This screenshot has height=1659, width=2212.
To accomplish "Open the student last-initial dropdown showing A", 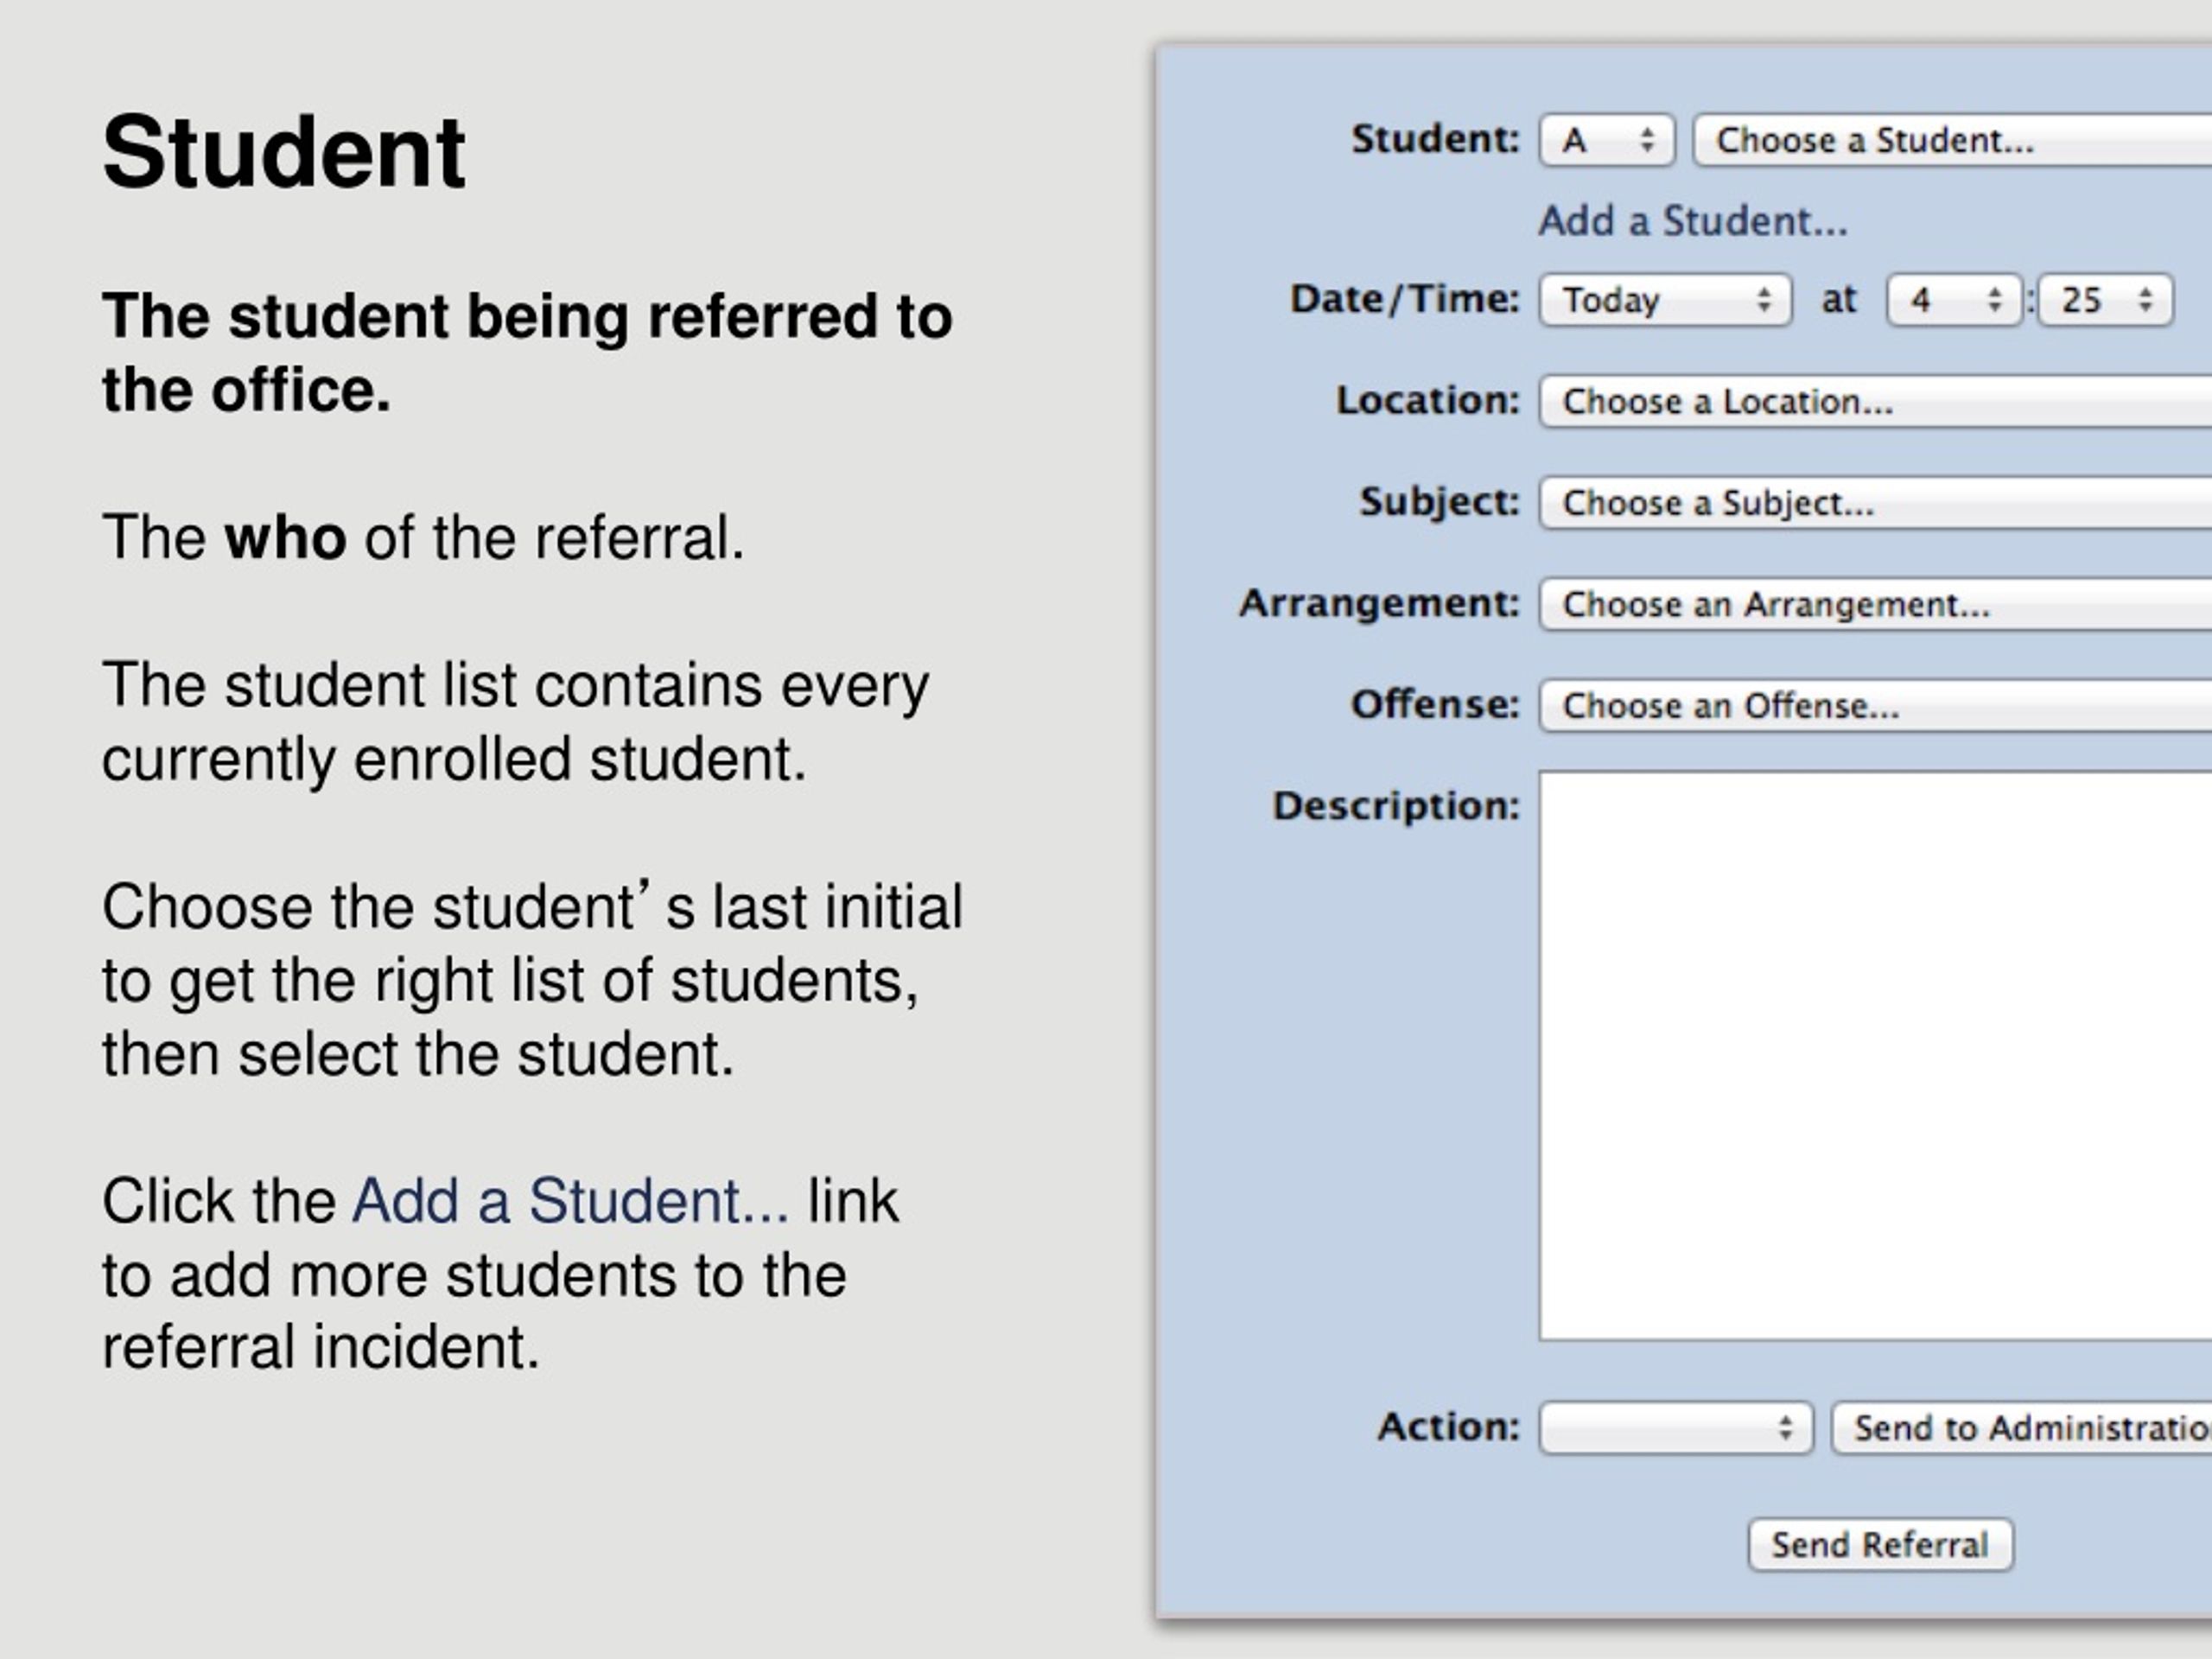I will tap(1606, 140).
